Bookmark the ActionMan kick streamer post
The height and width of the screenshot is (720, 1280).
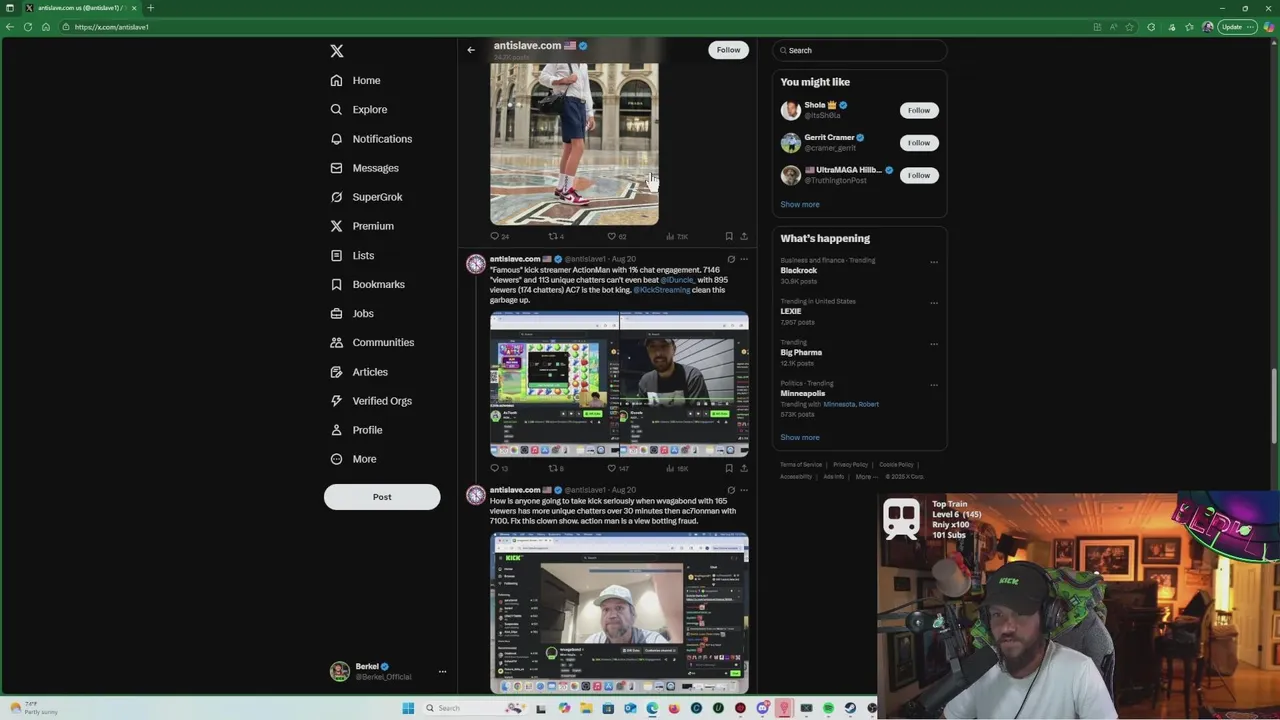[729, 468]
